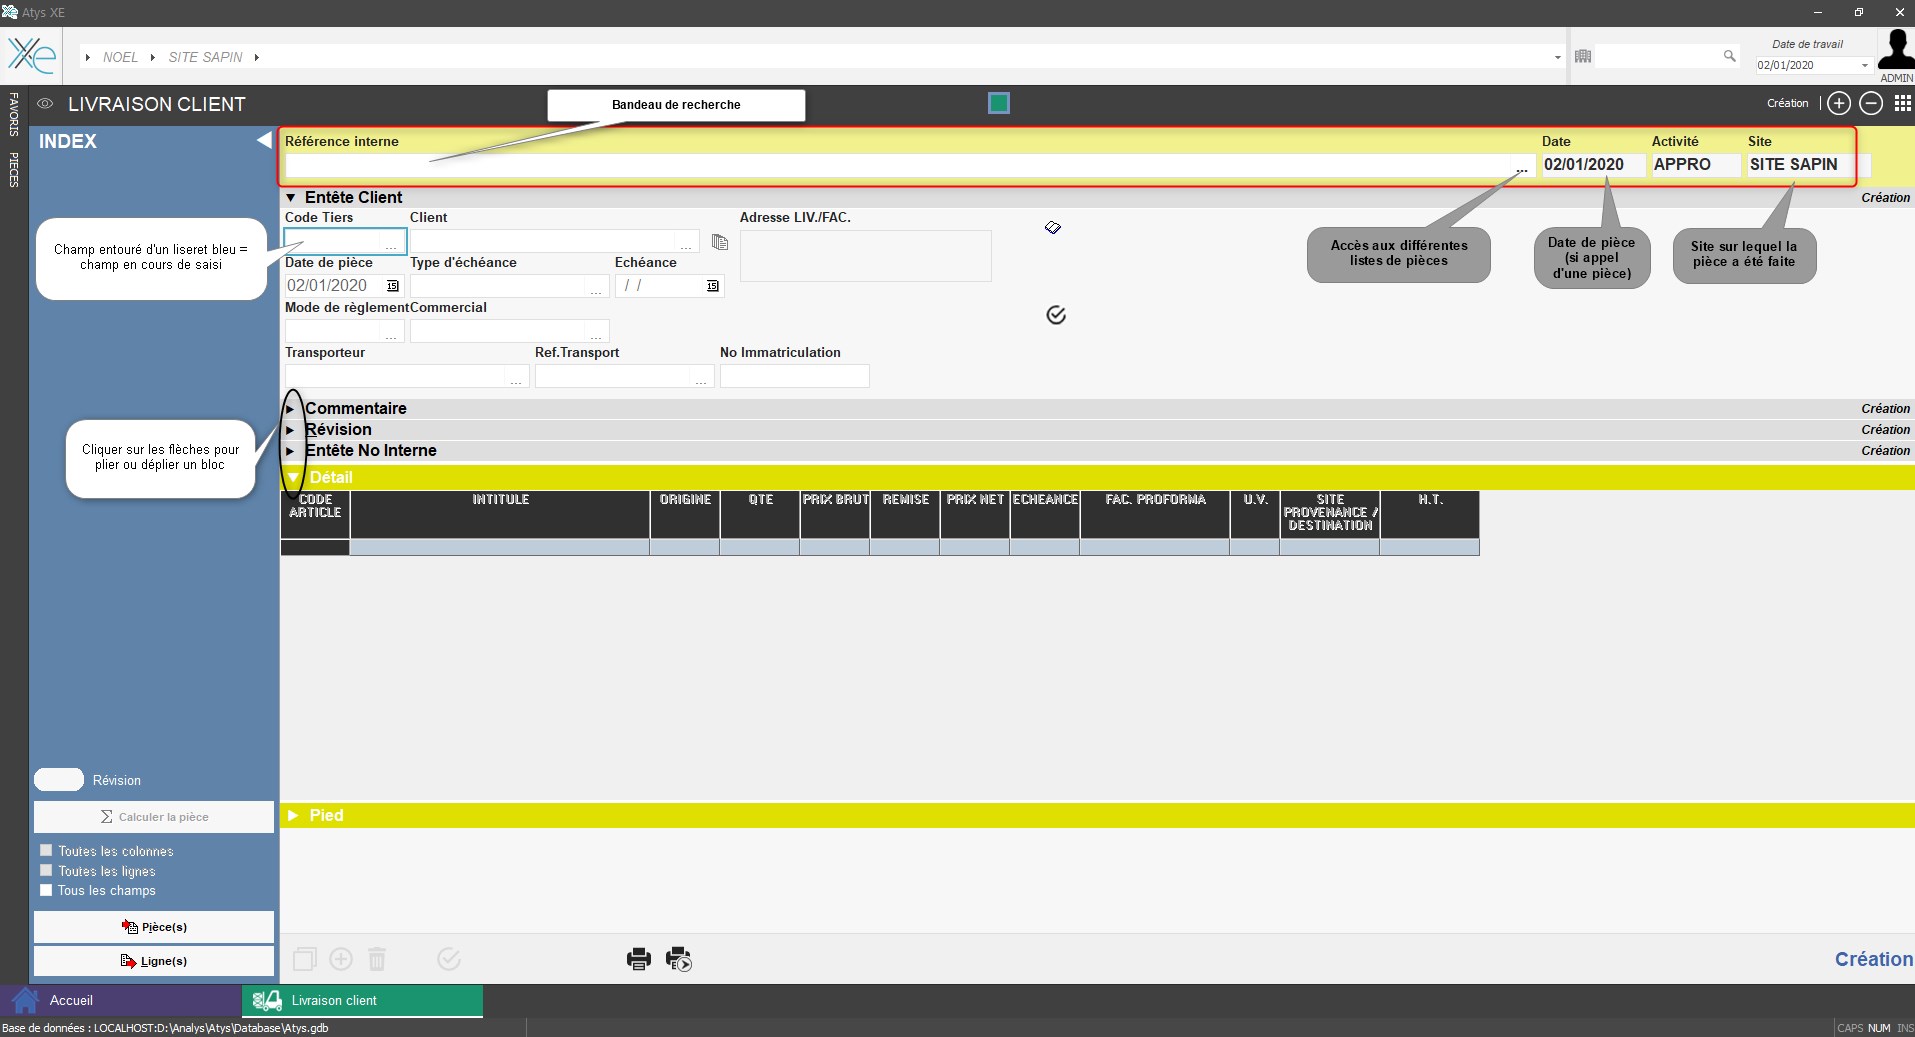The width and height of the screenshot is (1915, 1037).
Task: Click the copy address icon beside Client
Action: (720, 242)
